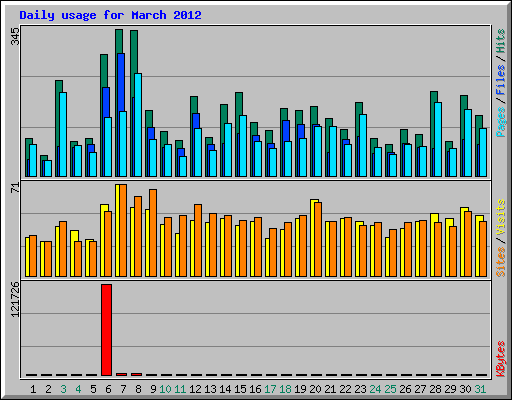This screenshot has height=400, width=512.
Task: Click day label 20 on the x-axis
Action: 315,389
